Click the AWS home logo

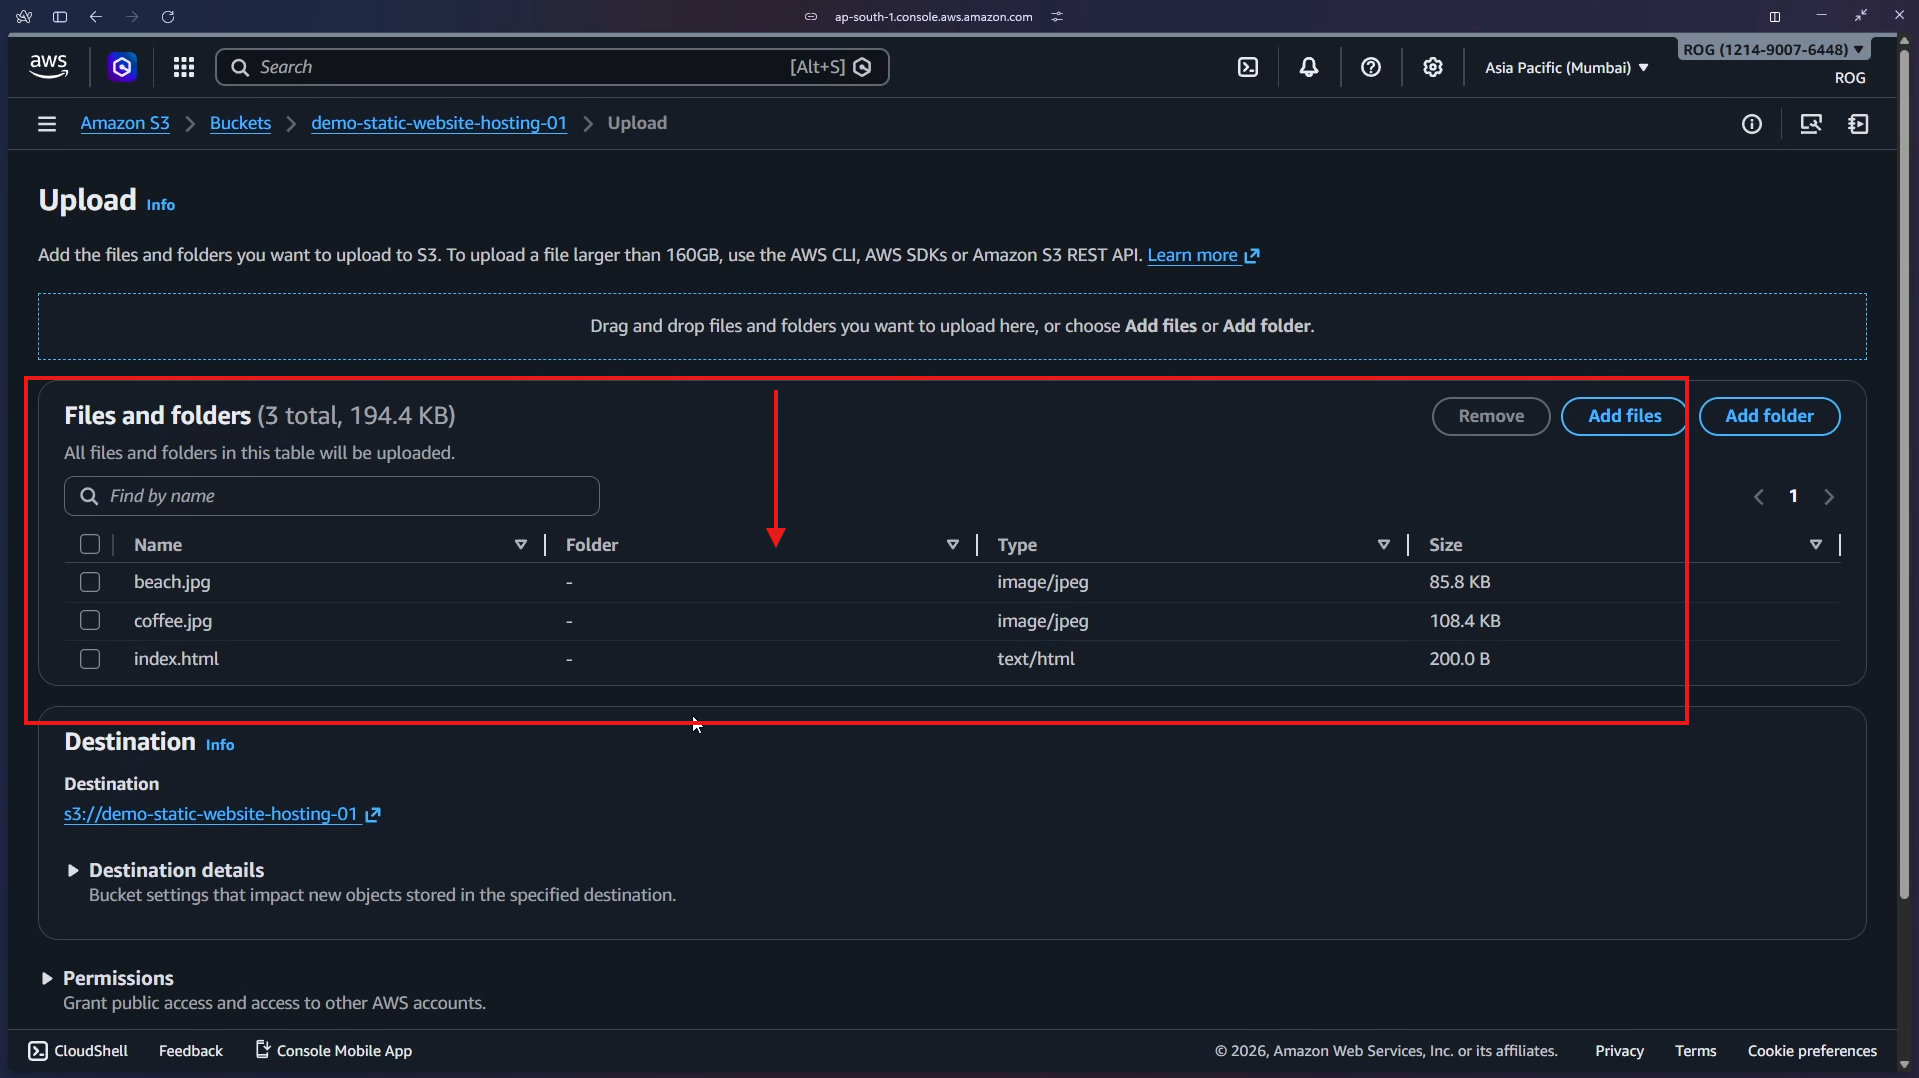click(x=48, y=66)
